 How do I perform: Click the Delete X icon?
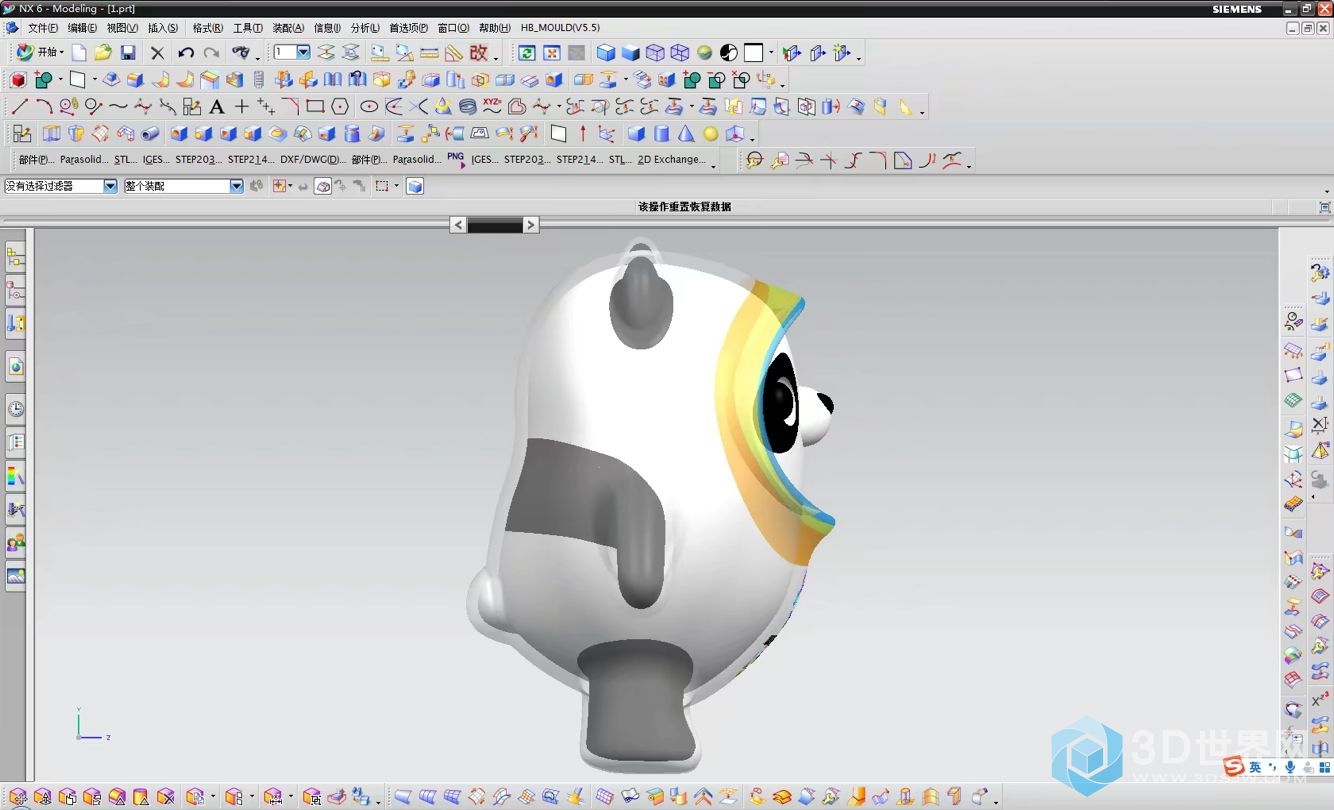(158, 53)
